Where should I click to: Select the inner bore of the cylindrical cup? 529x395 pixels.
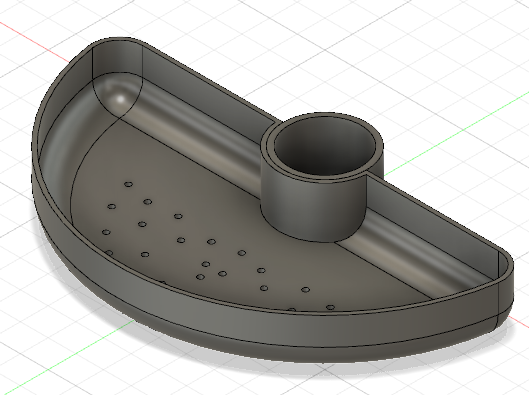coord(324,148)
